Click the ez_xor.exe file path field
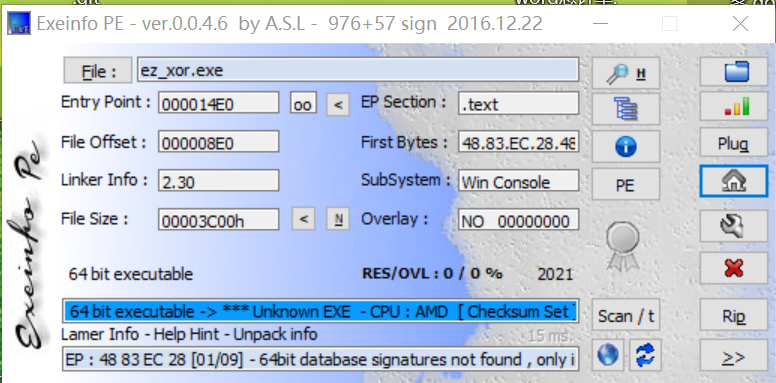776x383 pixels. coord(358,70)
